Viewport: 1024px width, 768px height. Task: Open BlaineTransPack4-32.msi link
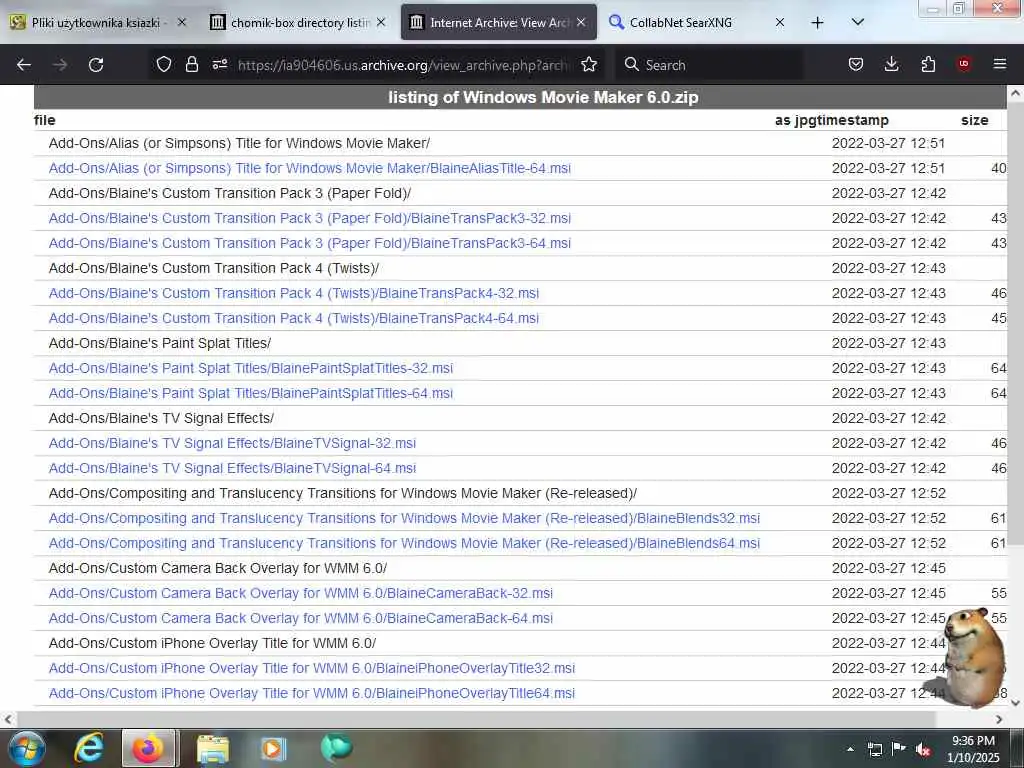point(294,293)
